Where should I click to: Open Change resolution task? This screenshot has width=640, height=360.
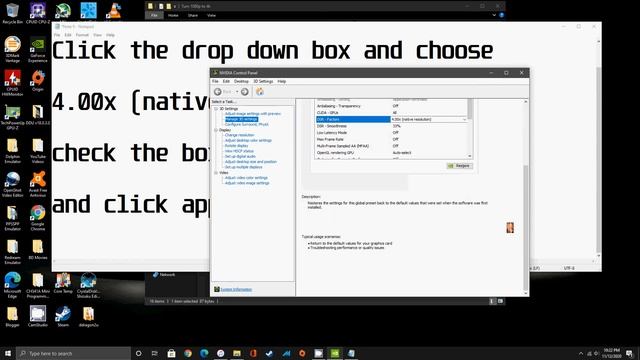point(239,135)
